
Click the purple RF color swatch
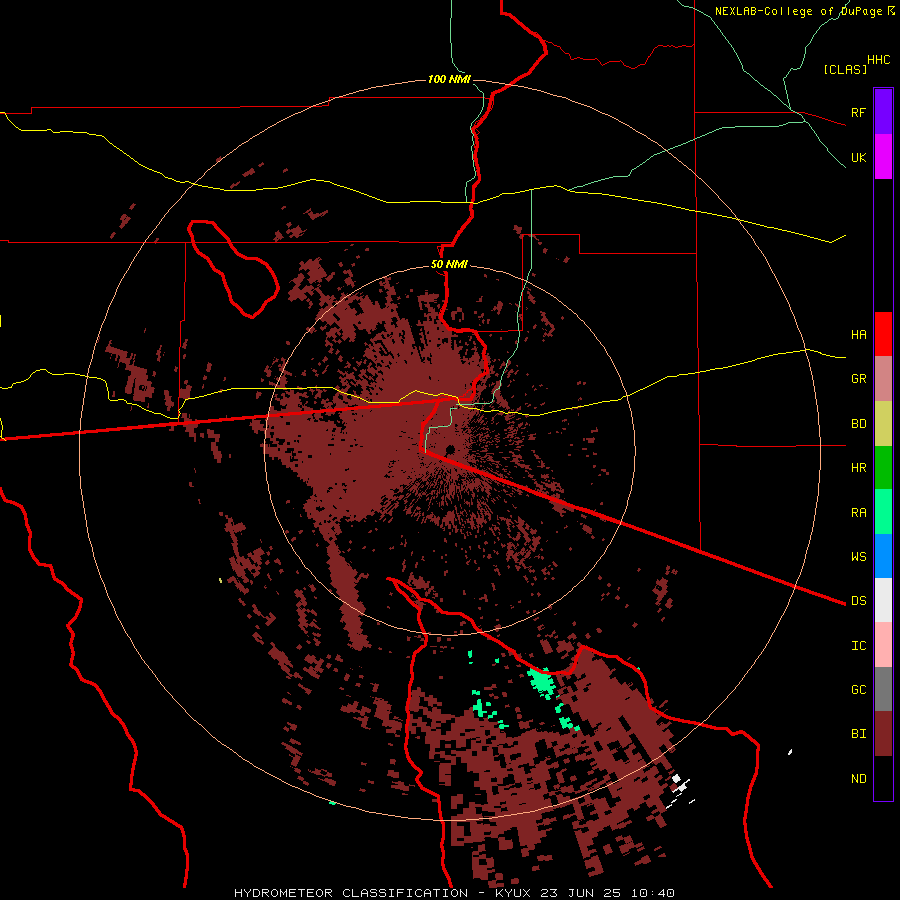[883, 112]
